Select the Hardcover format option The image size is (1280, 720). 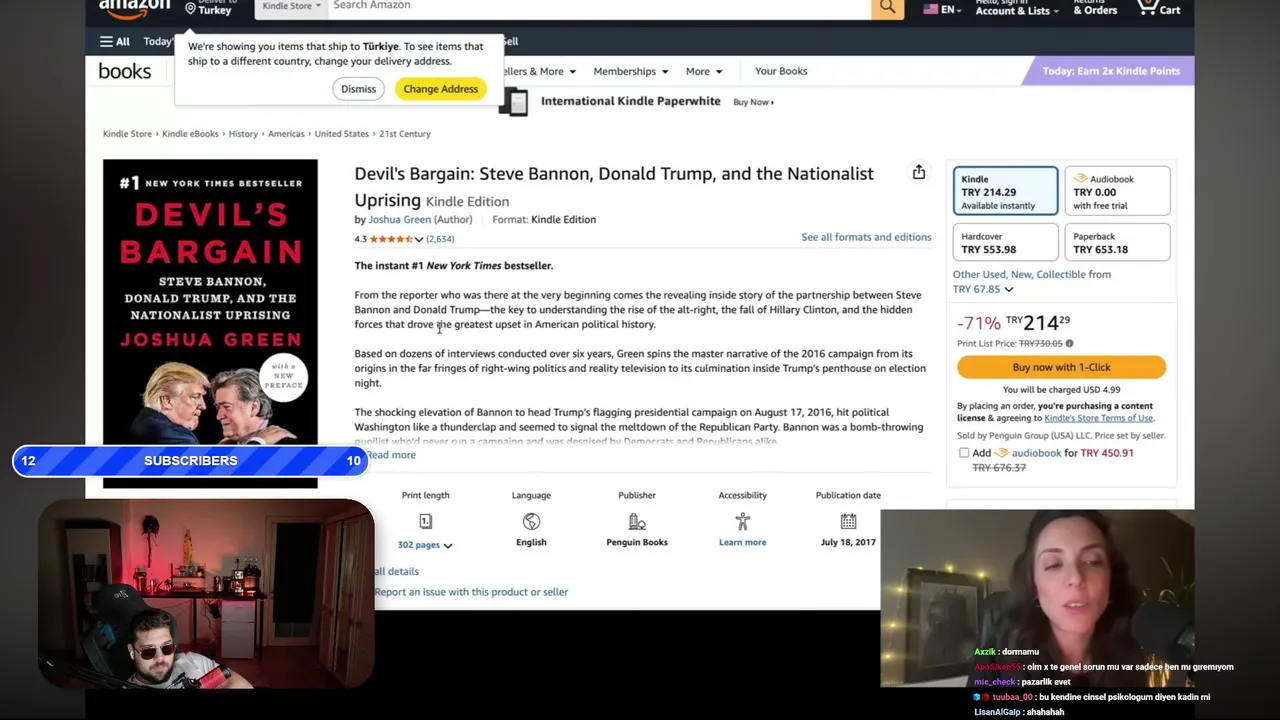1005,243
